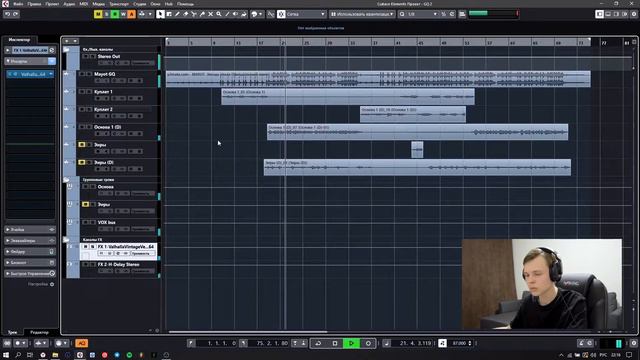Viewport: 640px width, 360px height.
Task: Select the VOX bus group track
Action: [x=107, y=222]
